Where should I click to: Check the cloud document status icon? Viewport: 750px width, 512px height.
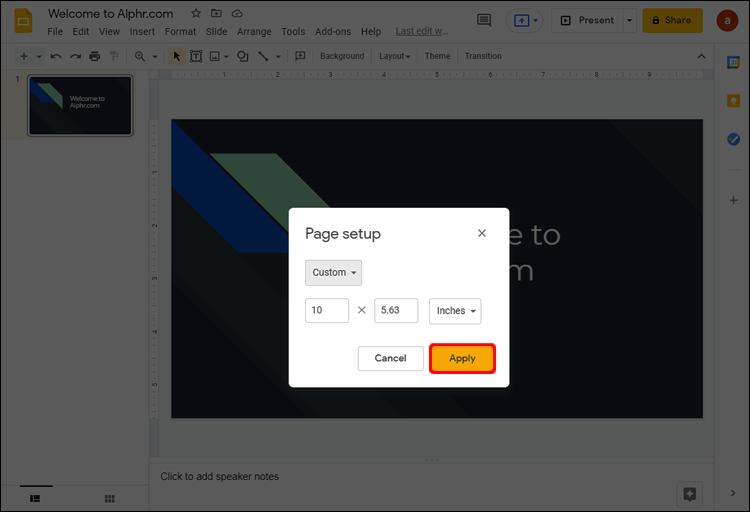coord(237,13)
